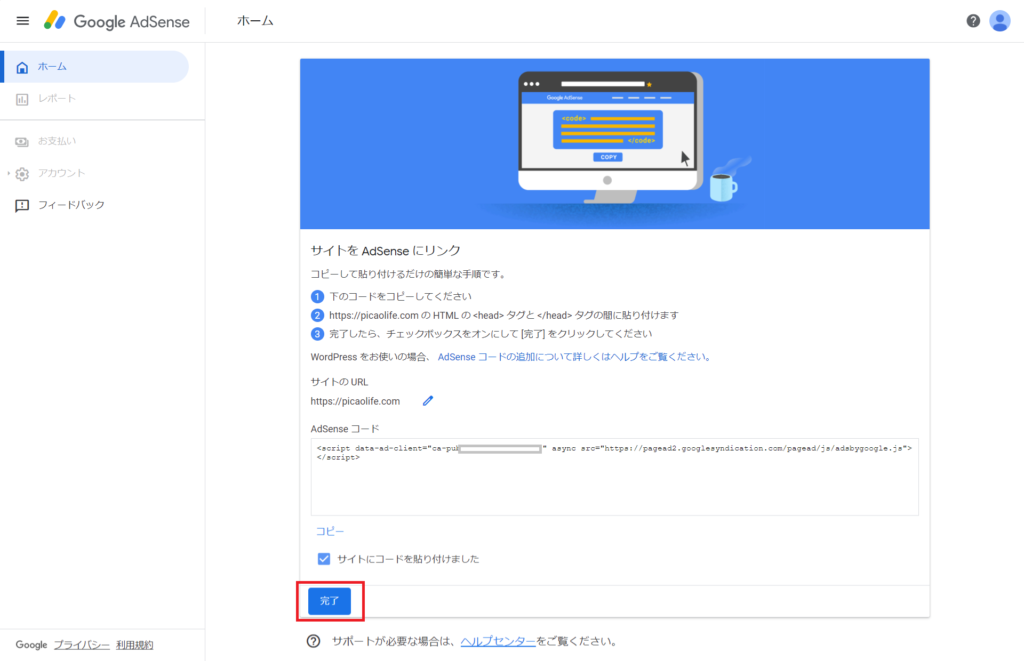Click the account gear icon

[x=22, y=174]
